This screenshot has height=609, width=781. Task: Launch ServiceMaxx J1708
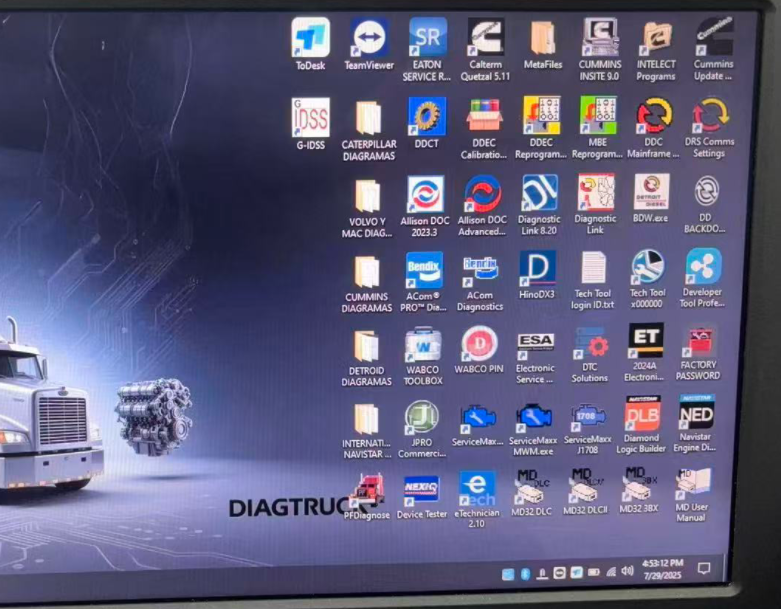coord(588,429)
